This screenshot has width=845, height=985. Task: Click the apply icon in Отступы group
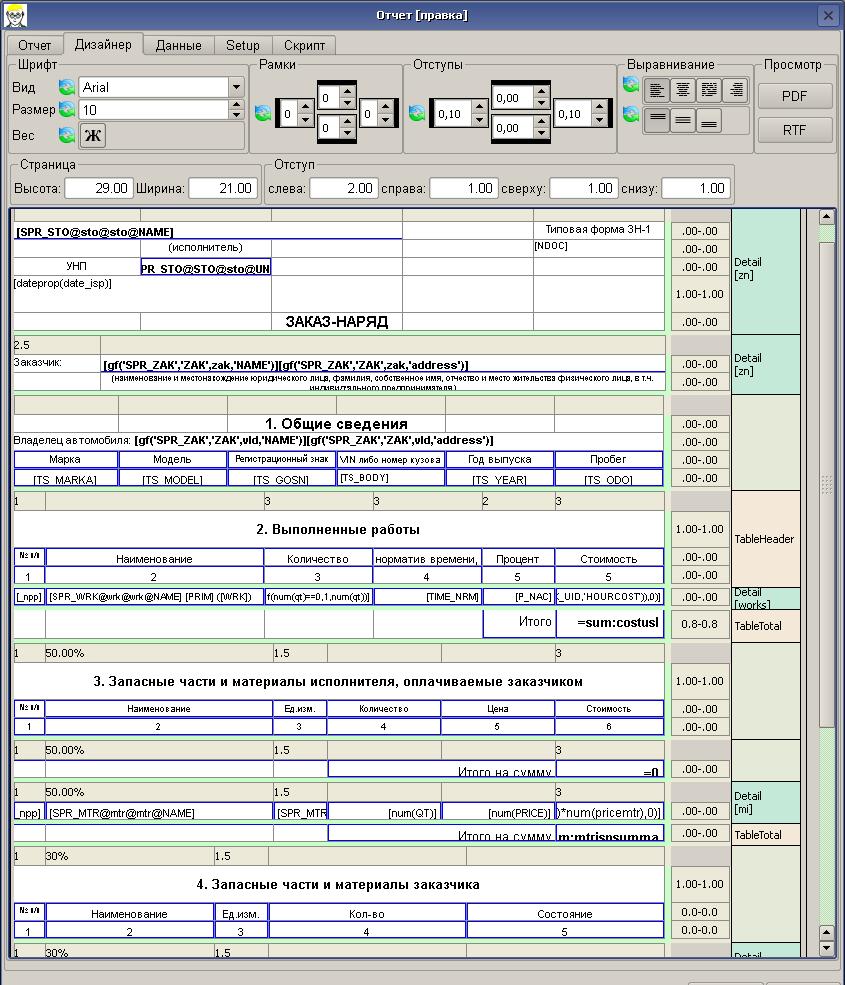tap(418, 113)
